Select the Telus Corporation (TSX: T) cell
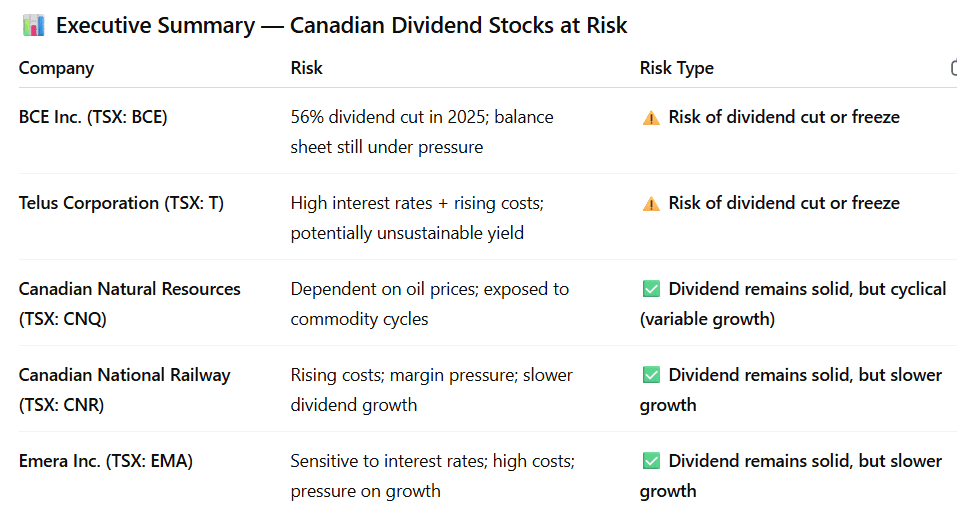957x528 pixels. (x=121, y=203)
